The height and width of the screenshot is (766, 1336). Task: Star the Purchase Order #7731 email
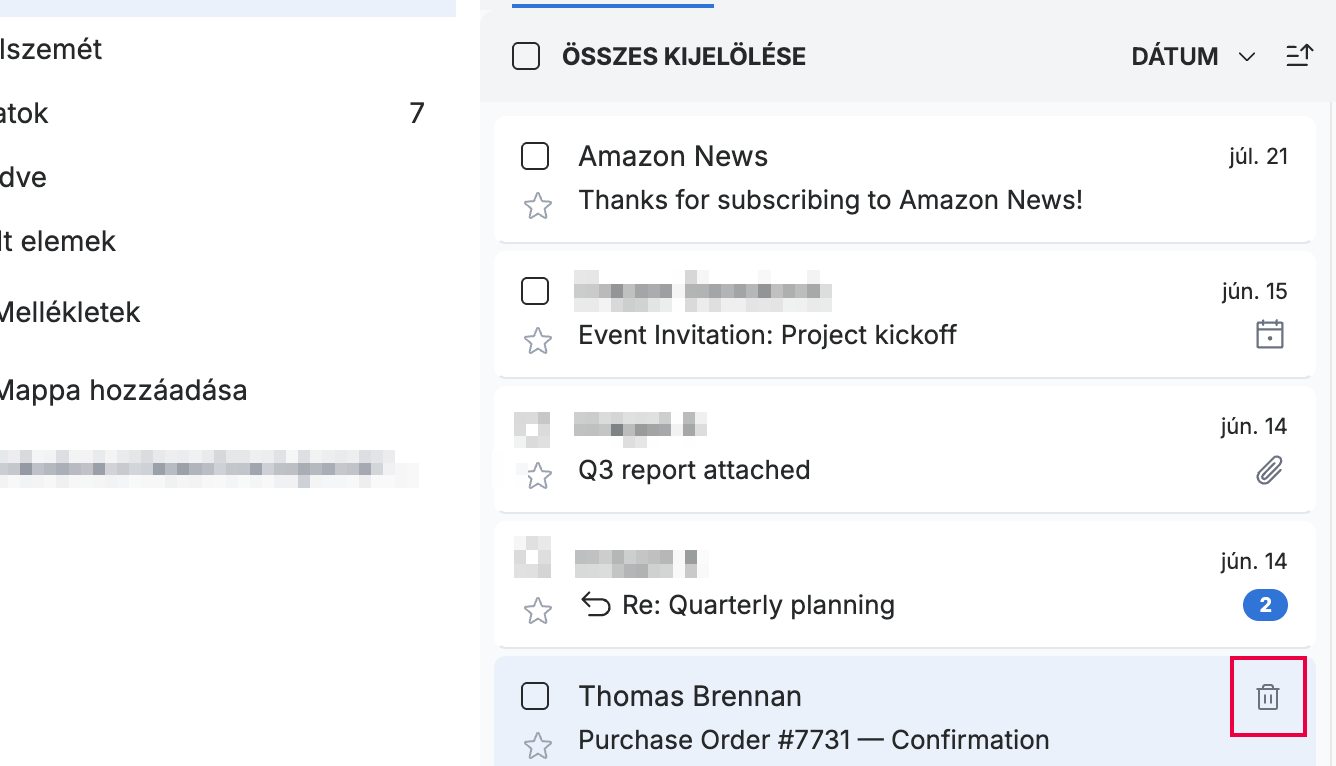538,745
